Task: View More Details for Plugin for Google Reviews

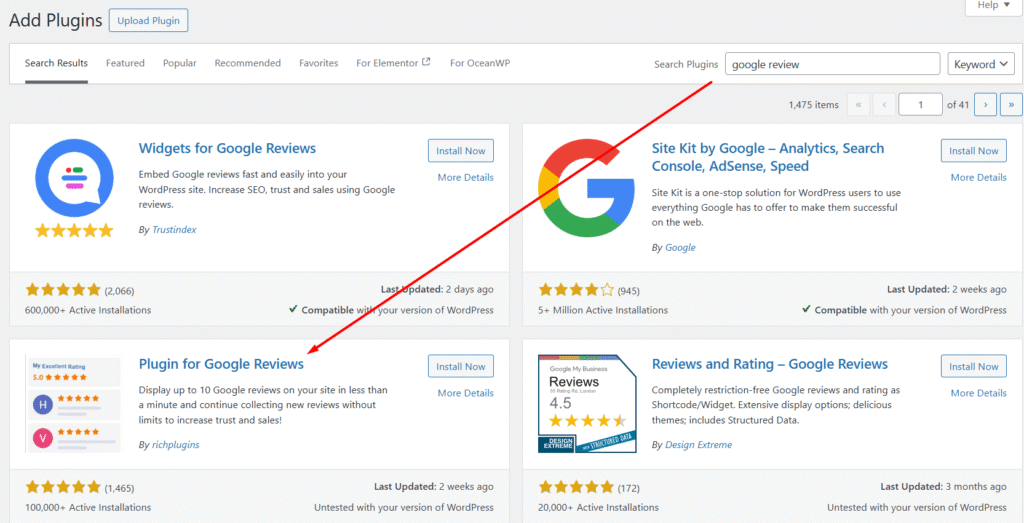Action: pyautogui.click(x=466, y=393)
